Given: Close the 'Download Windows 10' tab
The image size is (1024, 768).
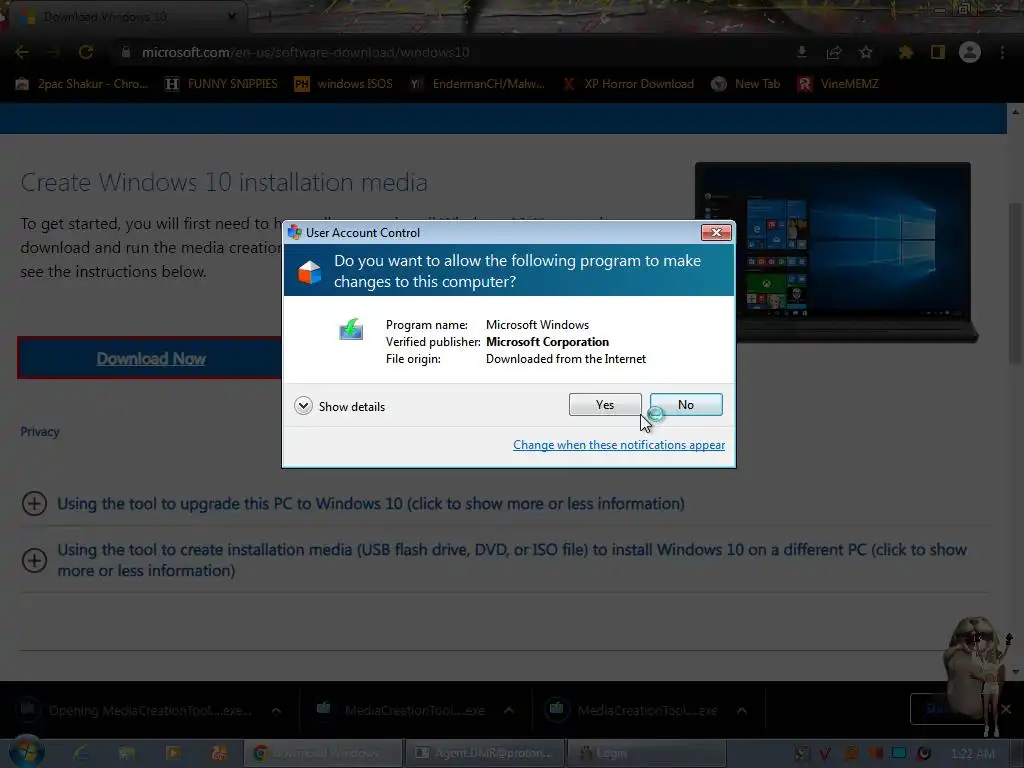Looking at the screenshot, I should tap(232, 16).
